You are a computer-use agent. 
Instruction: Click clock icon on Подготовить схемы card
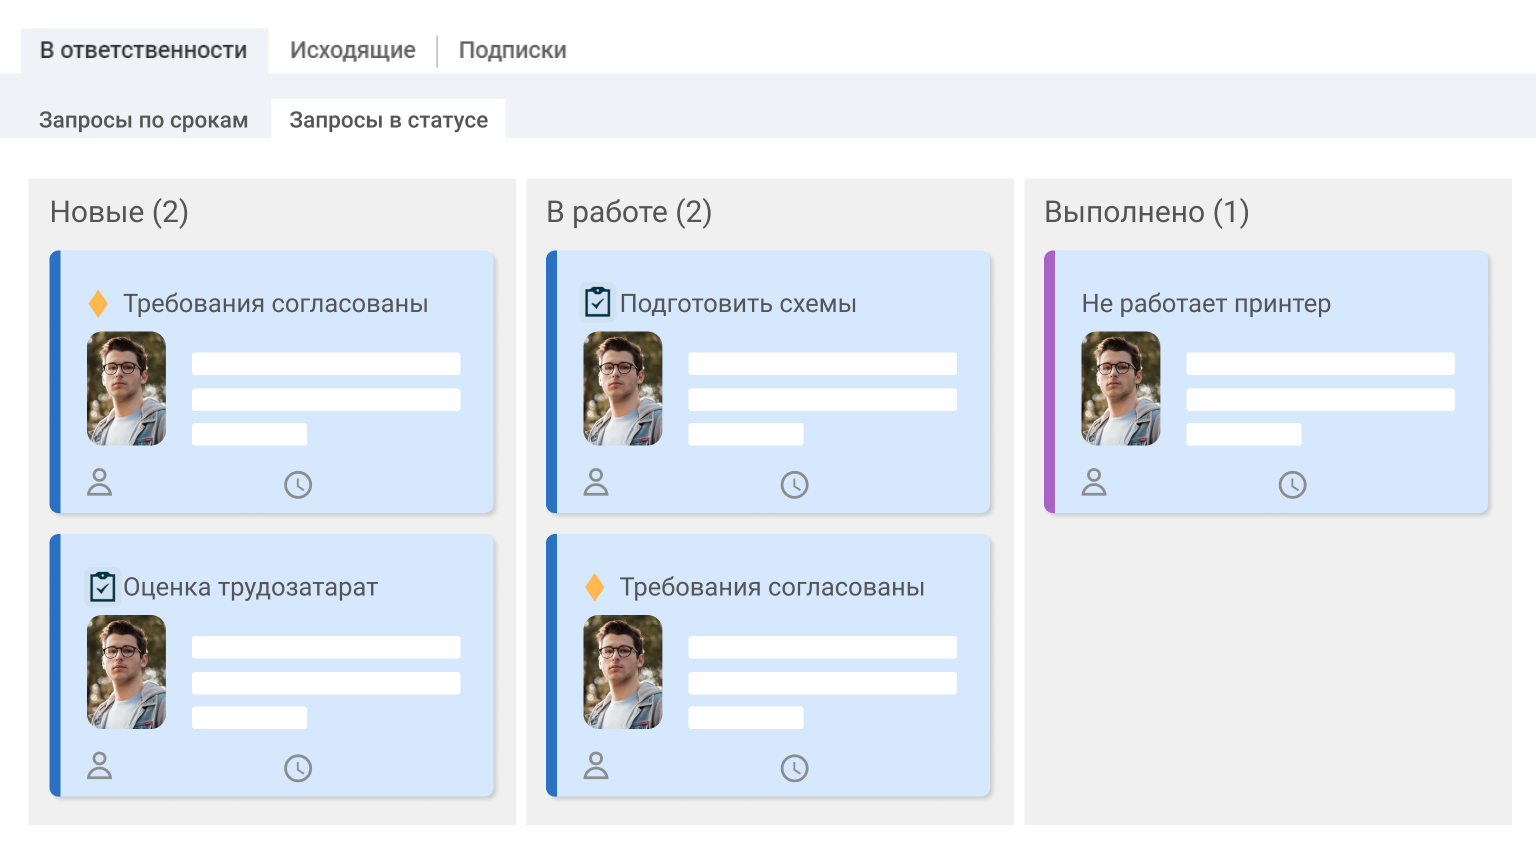794,485
